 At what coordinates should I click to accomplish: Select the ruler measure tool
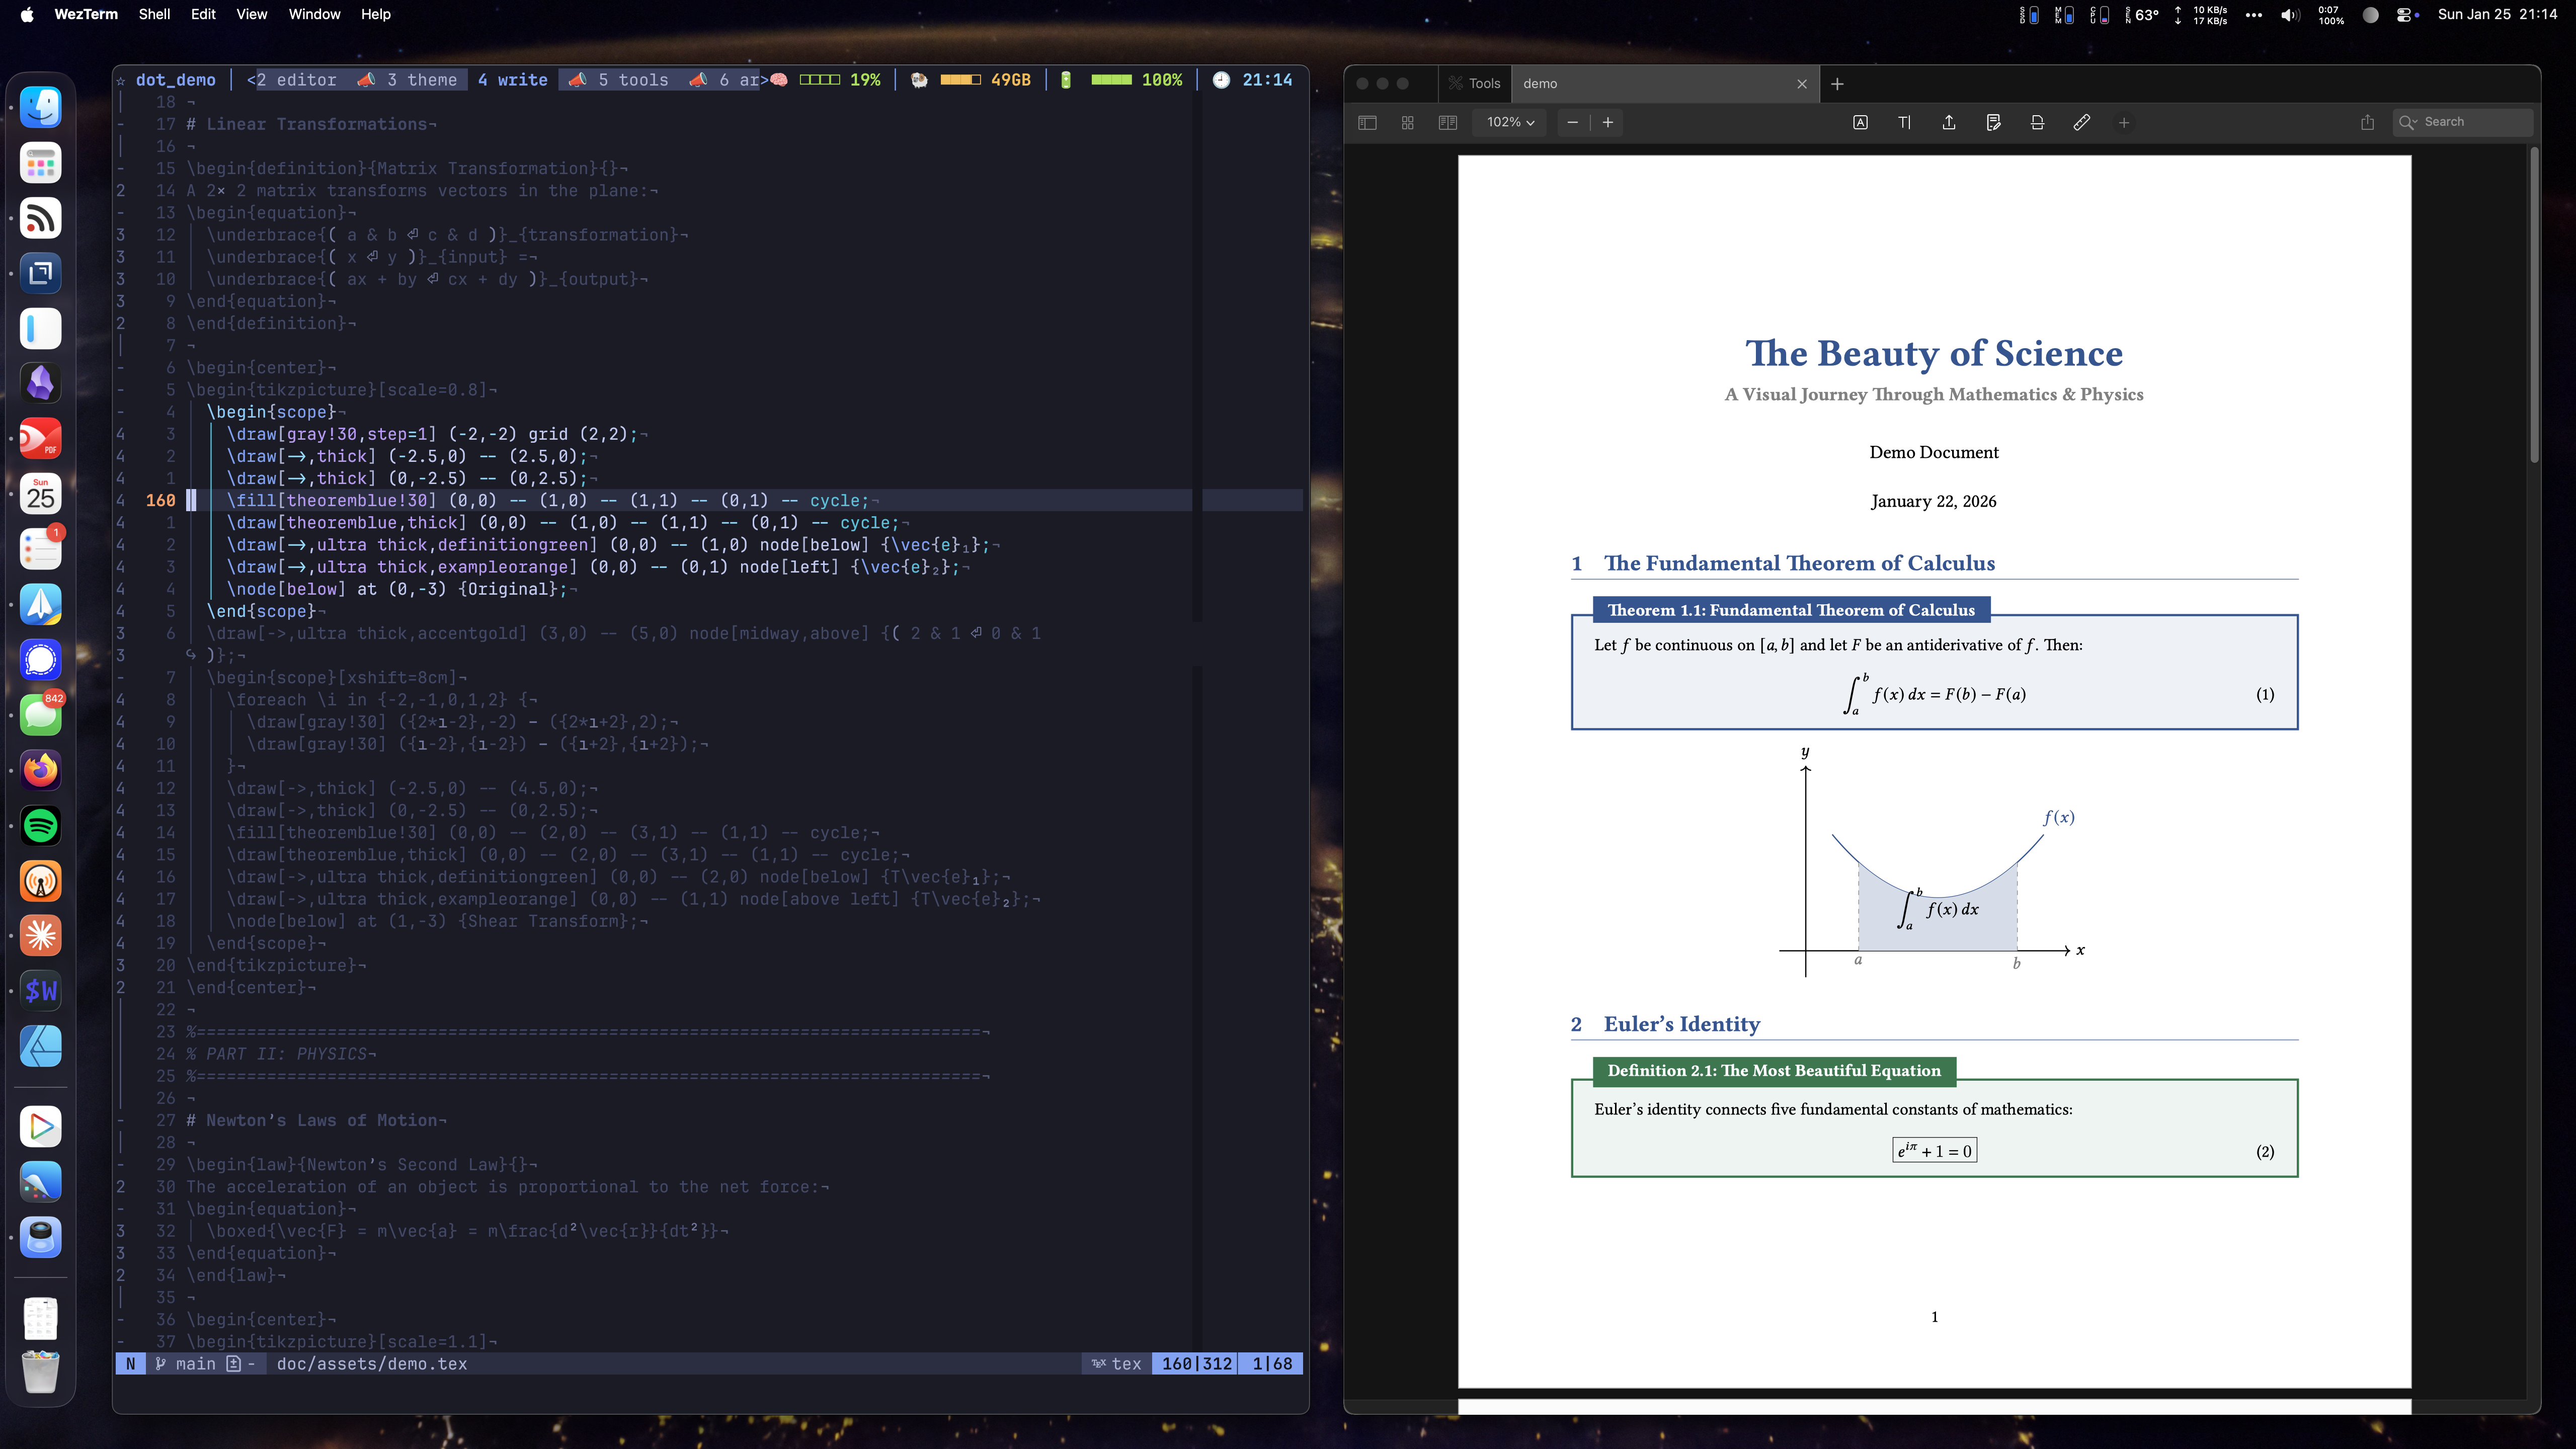coord(2081,122)
